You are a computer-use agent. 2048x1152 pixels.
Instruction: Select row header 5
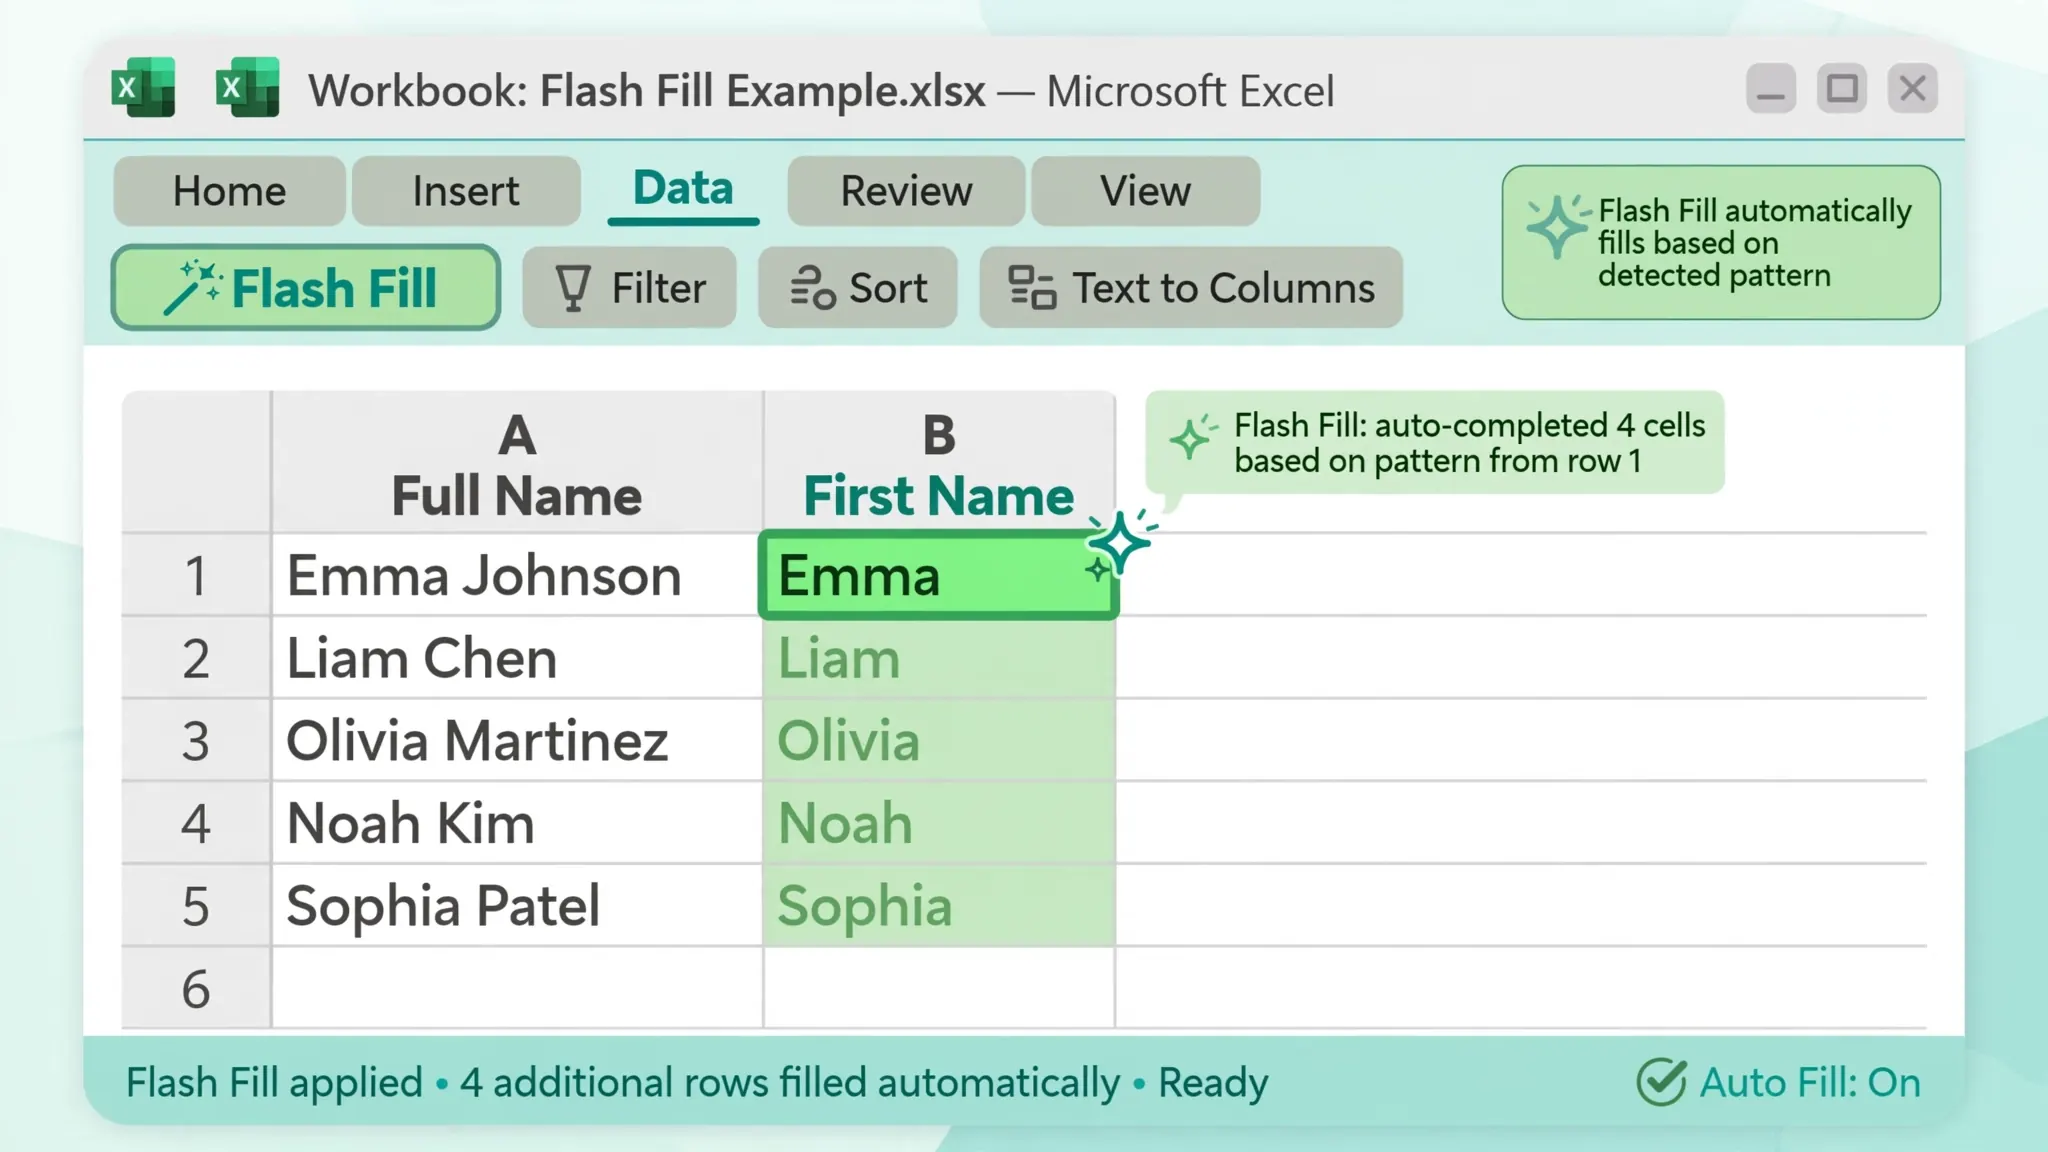(x=196, y=906)
